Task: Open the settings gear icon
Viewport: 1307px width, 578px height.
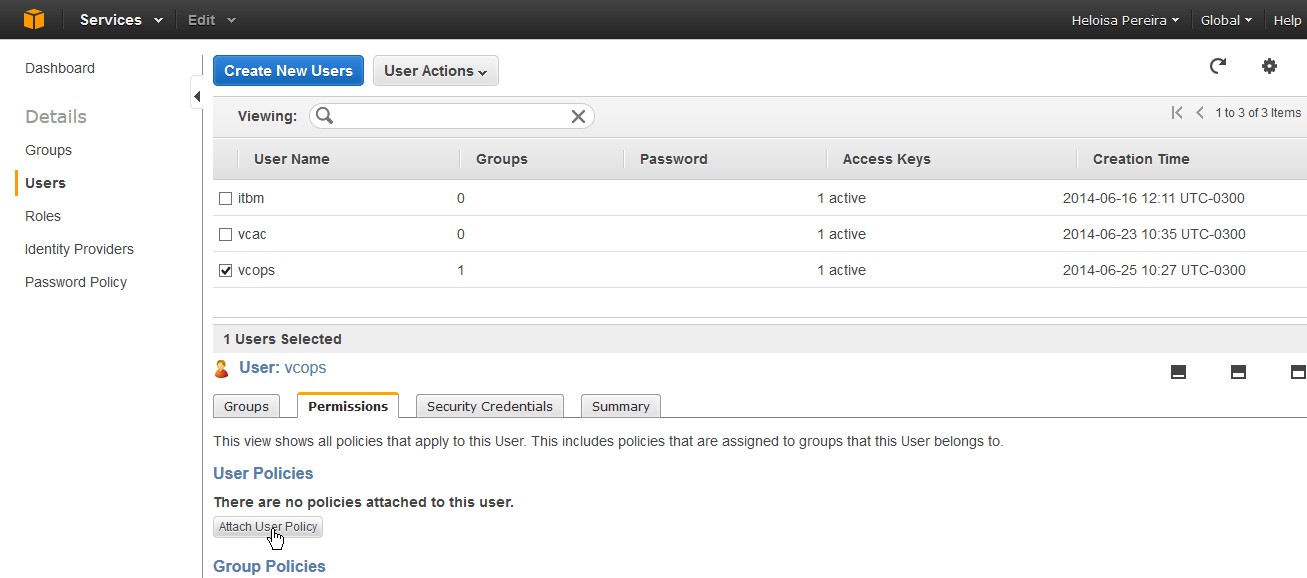Action: tap(1269, 67)
